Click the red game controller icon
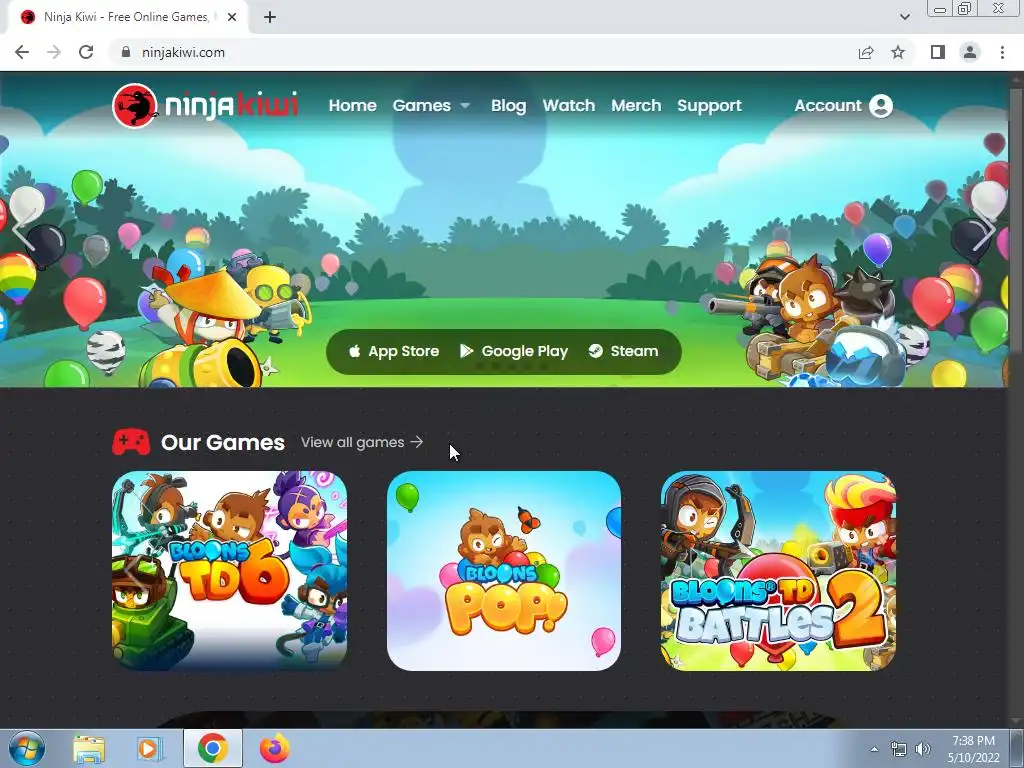1024x768 pixels. 131,442
